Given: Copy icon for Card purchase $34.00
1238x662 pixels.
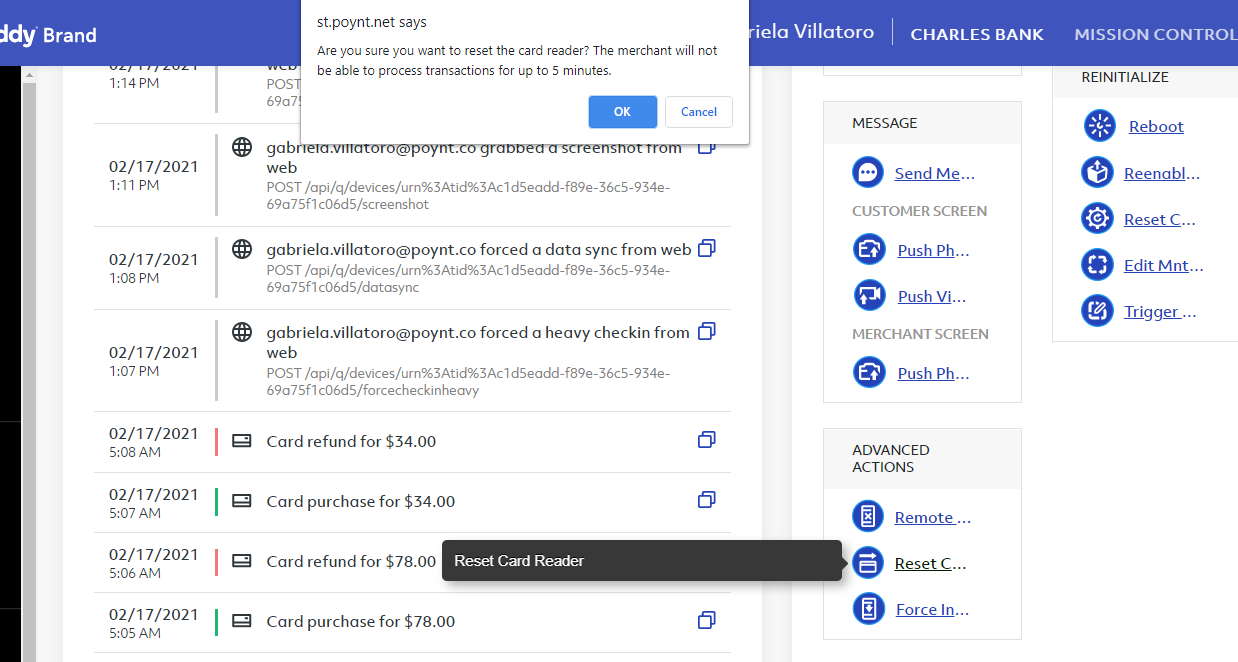Looking at the screenshot, I should click(x=706, y=500).
